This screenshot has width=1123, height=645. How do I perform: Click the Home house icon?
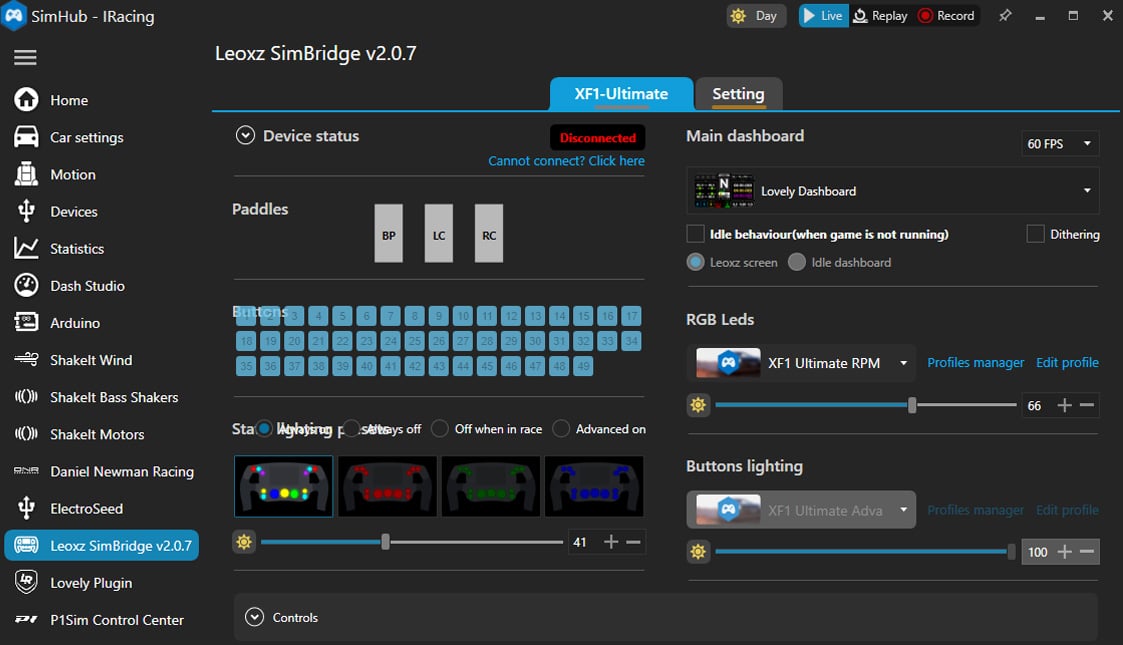(26, 100)
